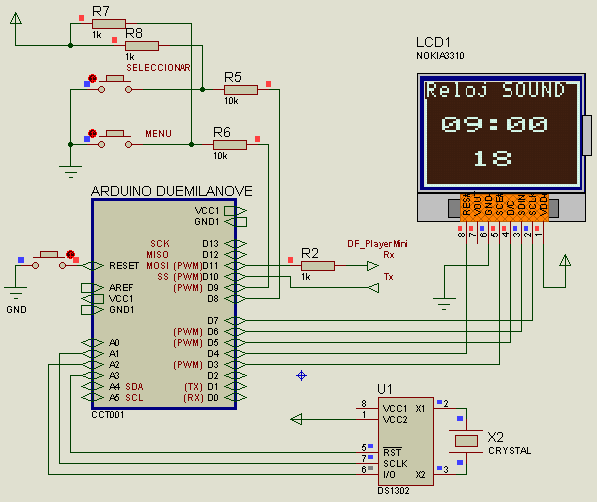Viewport: 597px width, 502px height.
Task: Select power terminal connected to LCD VDD
Action: pyautogui.click(x=565, y=261)
